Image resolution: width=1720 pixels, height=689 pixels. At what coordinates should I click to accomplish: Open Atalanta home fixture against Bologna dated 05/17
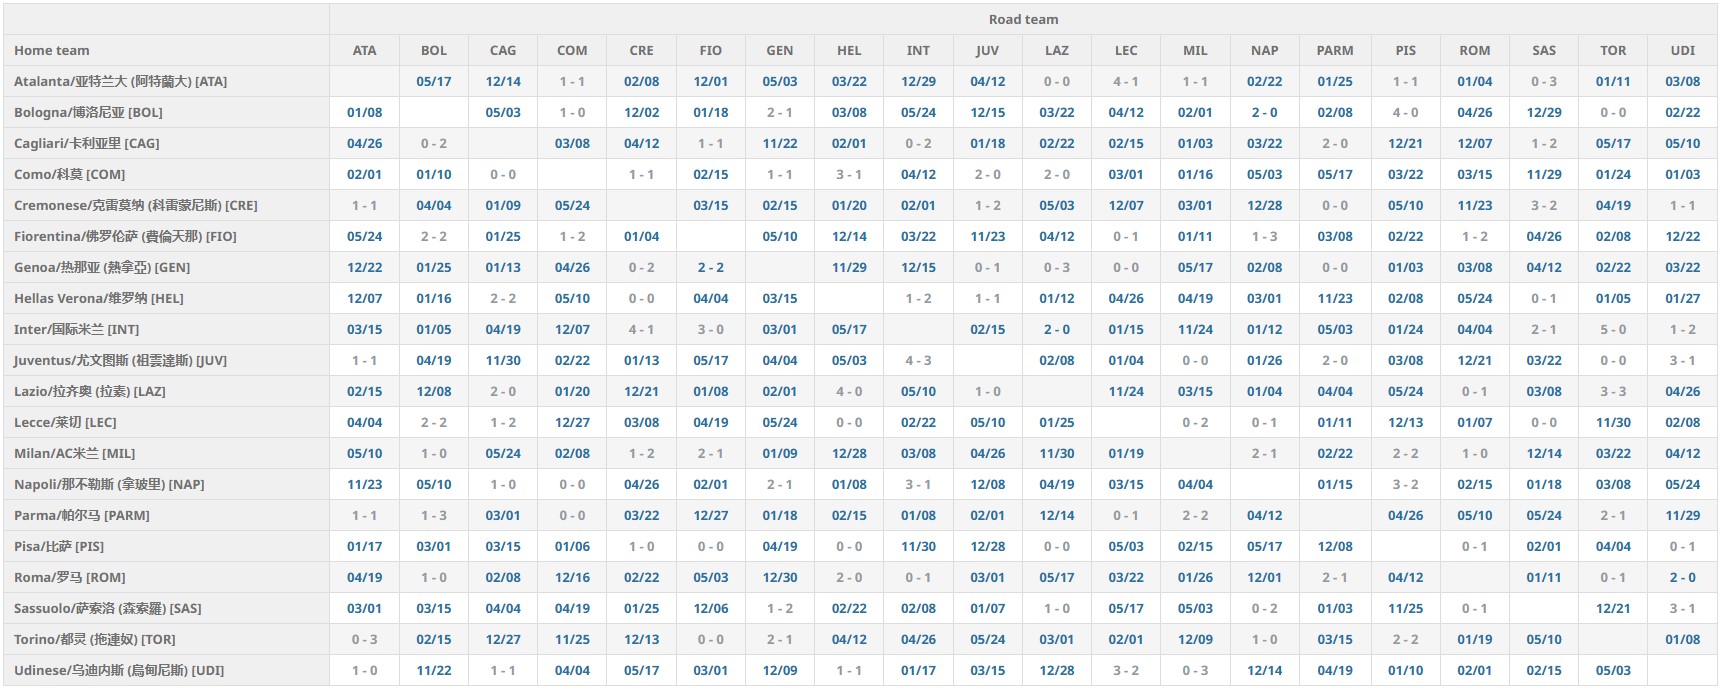tap(433, 81)
